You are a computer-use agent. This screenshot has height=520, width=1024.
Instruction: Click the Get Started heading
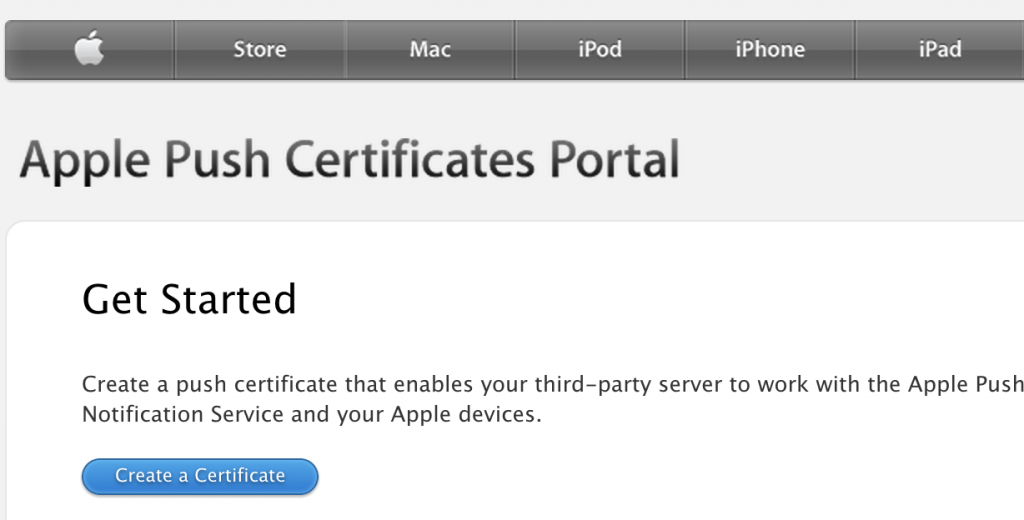click(189, 299)
